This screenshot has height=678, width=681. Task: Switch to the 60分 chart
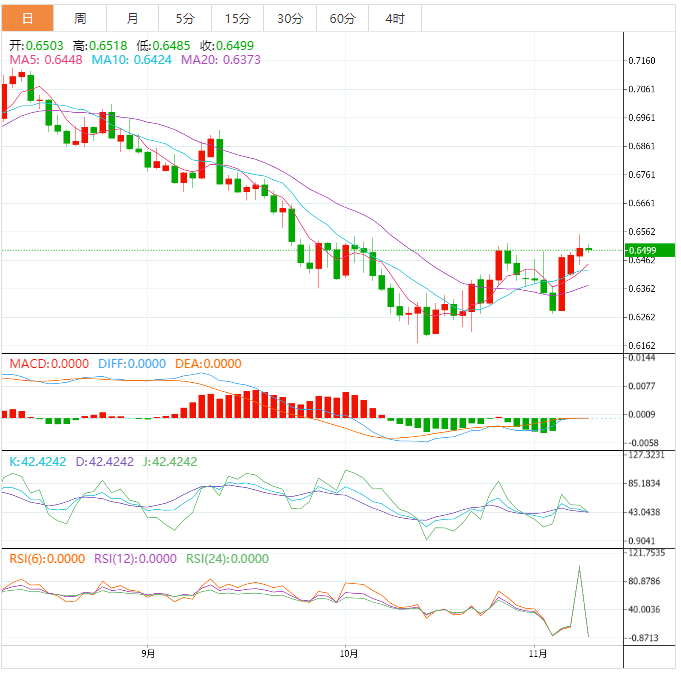342,18
